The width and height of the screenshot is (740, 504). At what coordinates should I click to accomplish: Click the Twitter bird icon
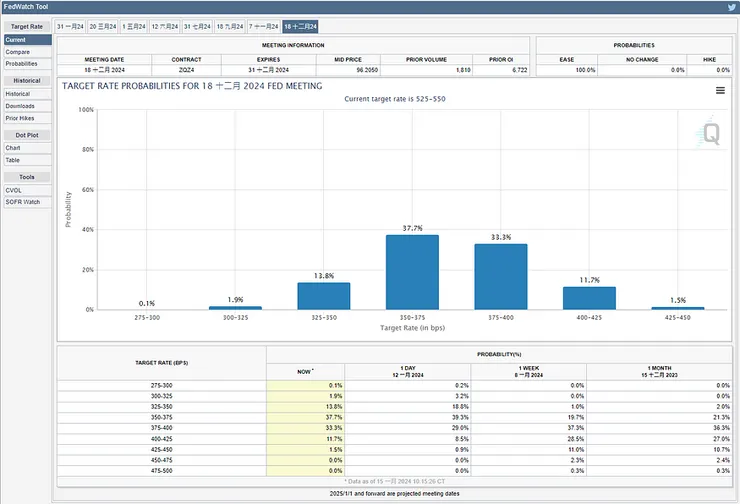pyautogui.click(x=730, y=7)
